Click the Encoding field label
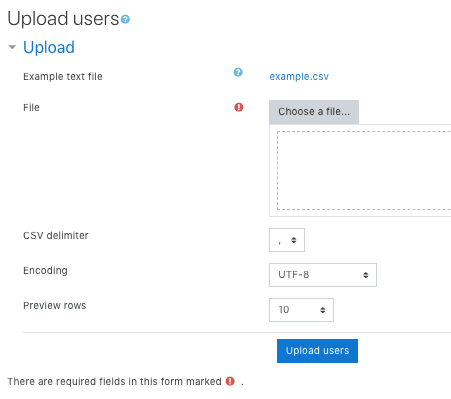The width and height of the screenshot is (451, 399). click(45, 270)
